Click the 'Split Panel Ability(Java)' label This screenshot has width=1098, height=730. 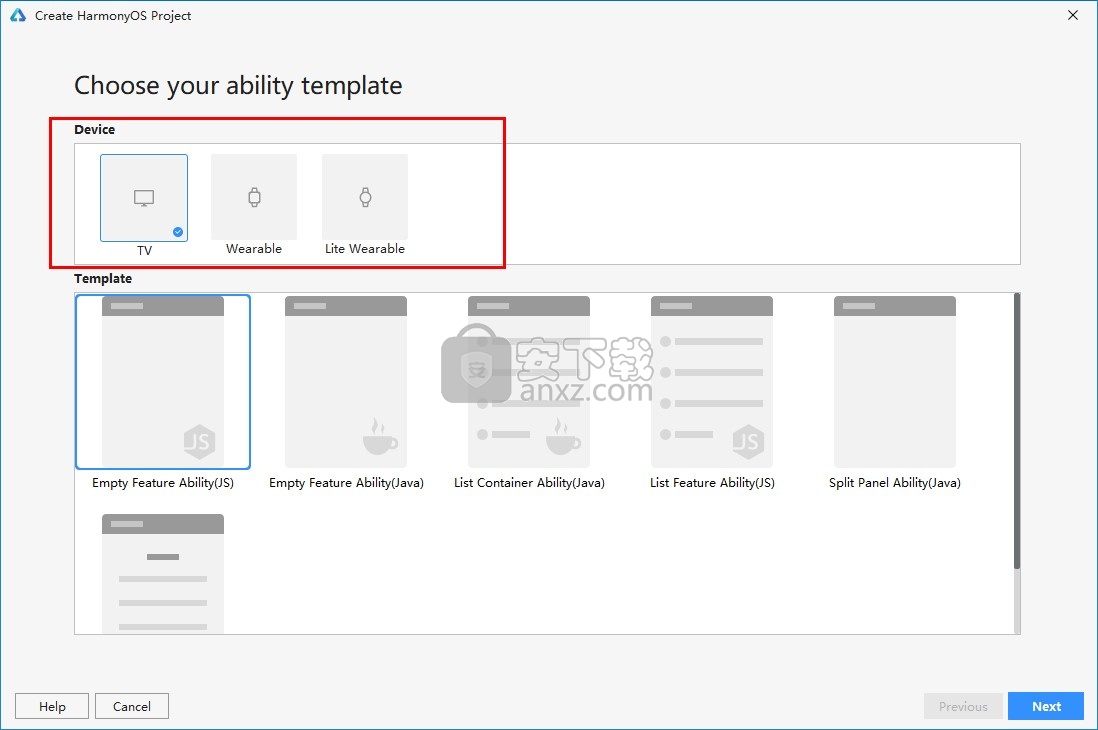click(895, 483)
